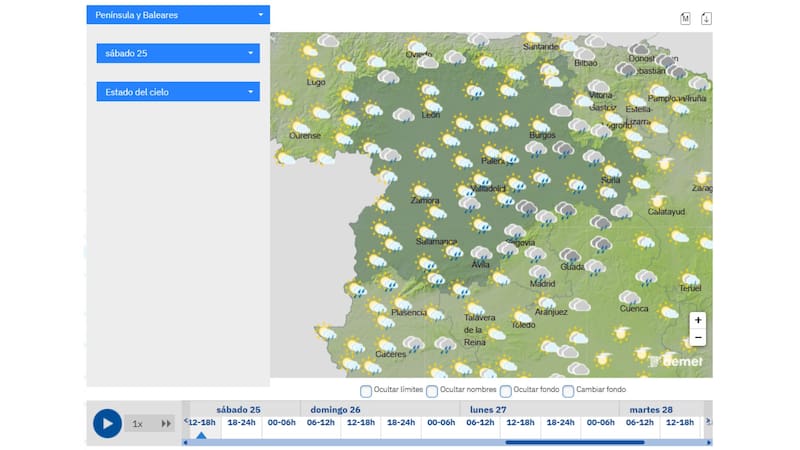
Task: Click the Bilbao label on the map
Action: coord(586,63)
